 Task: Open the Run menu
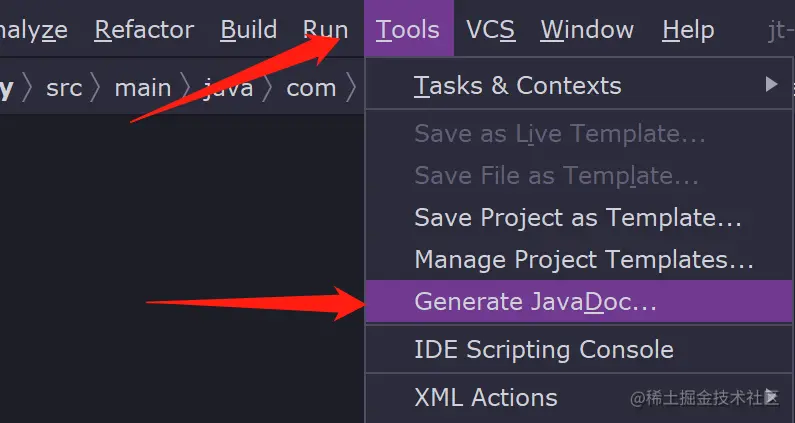[x=325, y=30]
